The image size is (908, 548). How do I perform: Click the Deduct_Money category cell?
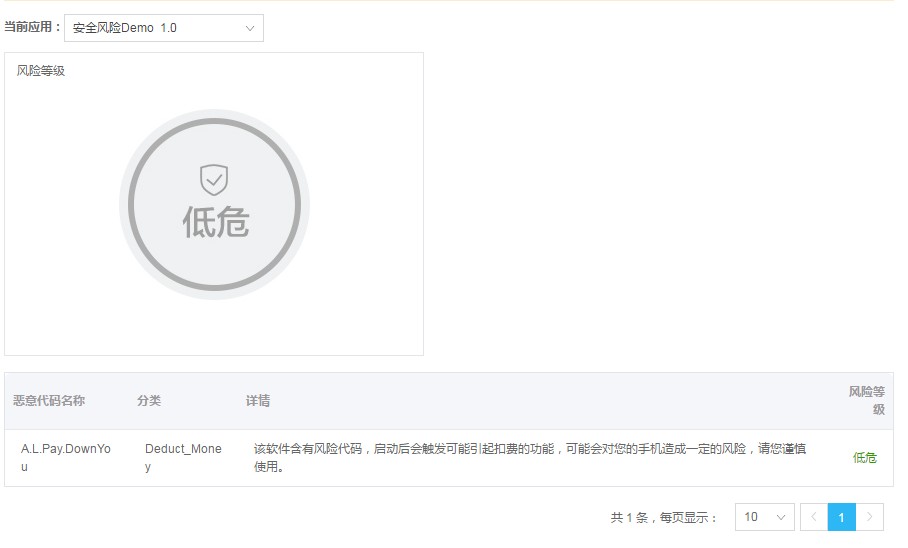tap(183, 458)
